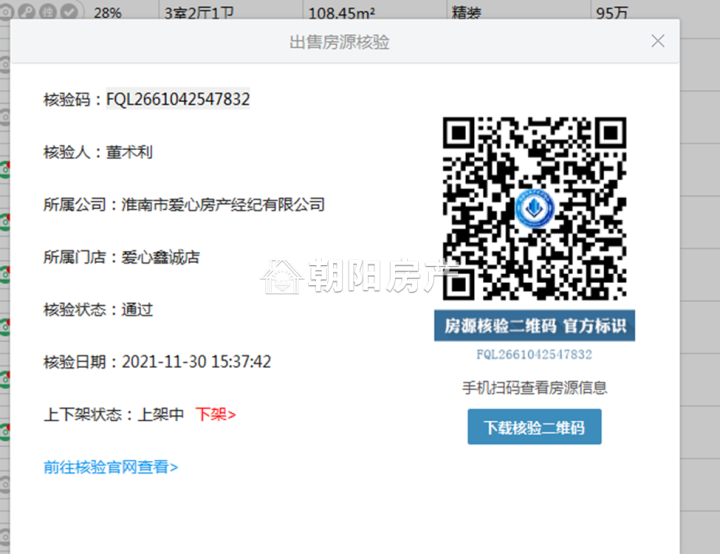Click the 28% cell in the background table
Viewport: 720px width, 554px height.
(108, 13)
